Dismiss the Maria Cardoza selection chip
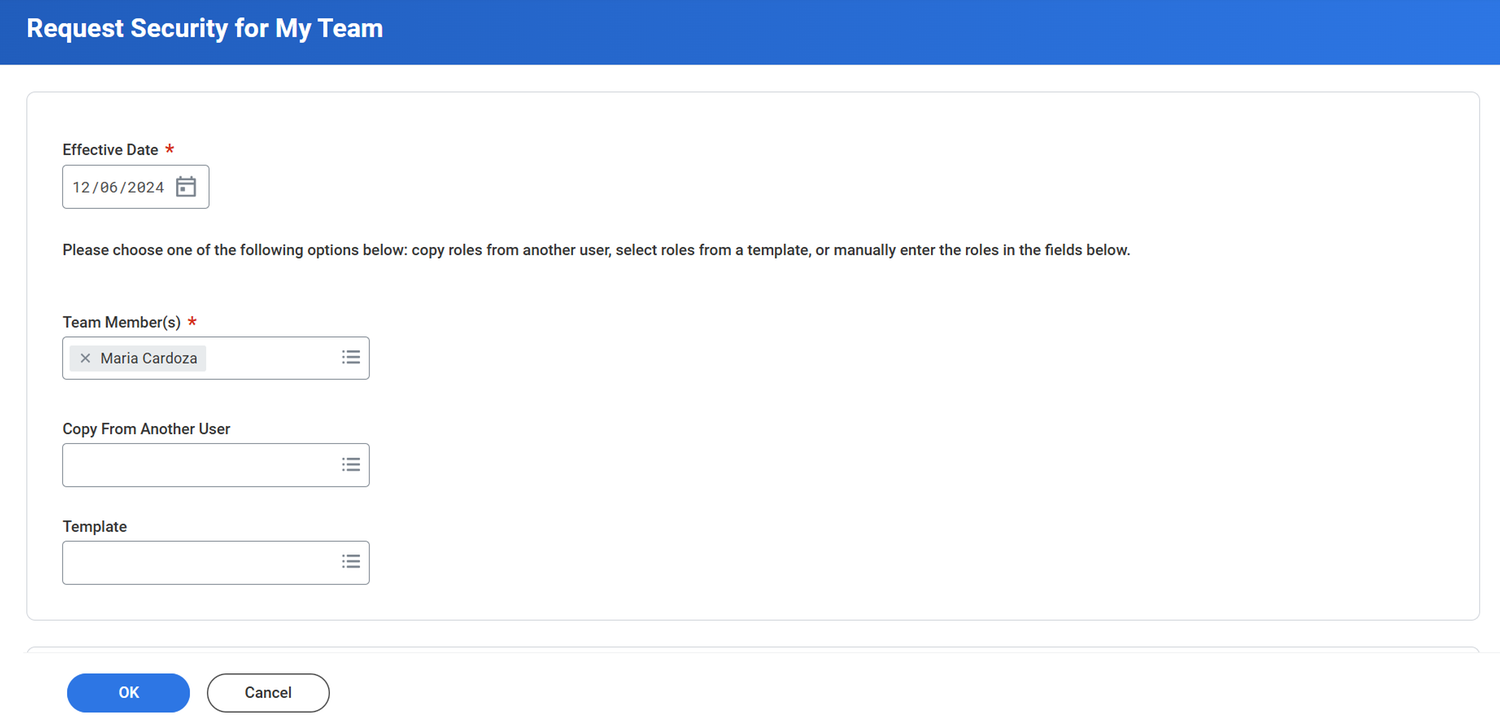Image resolution: width=1500 pixels, height=717 pixels. coord(84,357)
